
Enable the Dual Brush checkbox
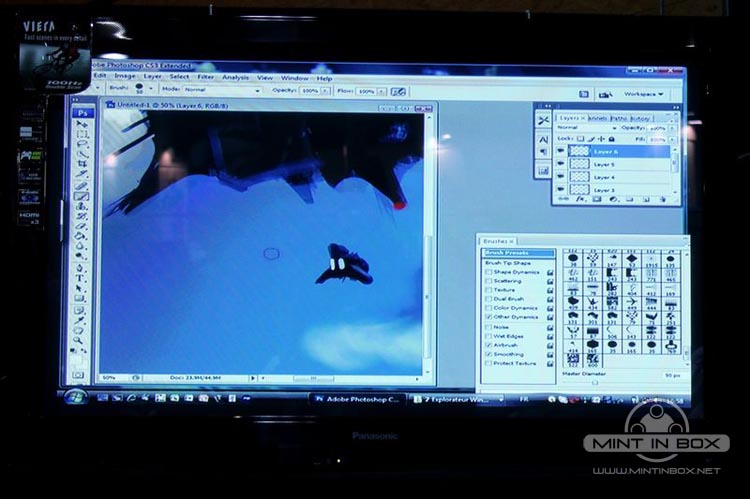488,299
